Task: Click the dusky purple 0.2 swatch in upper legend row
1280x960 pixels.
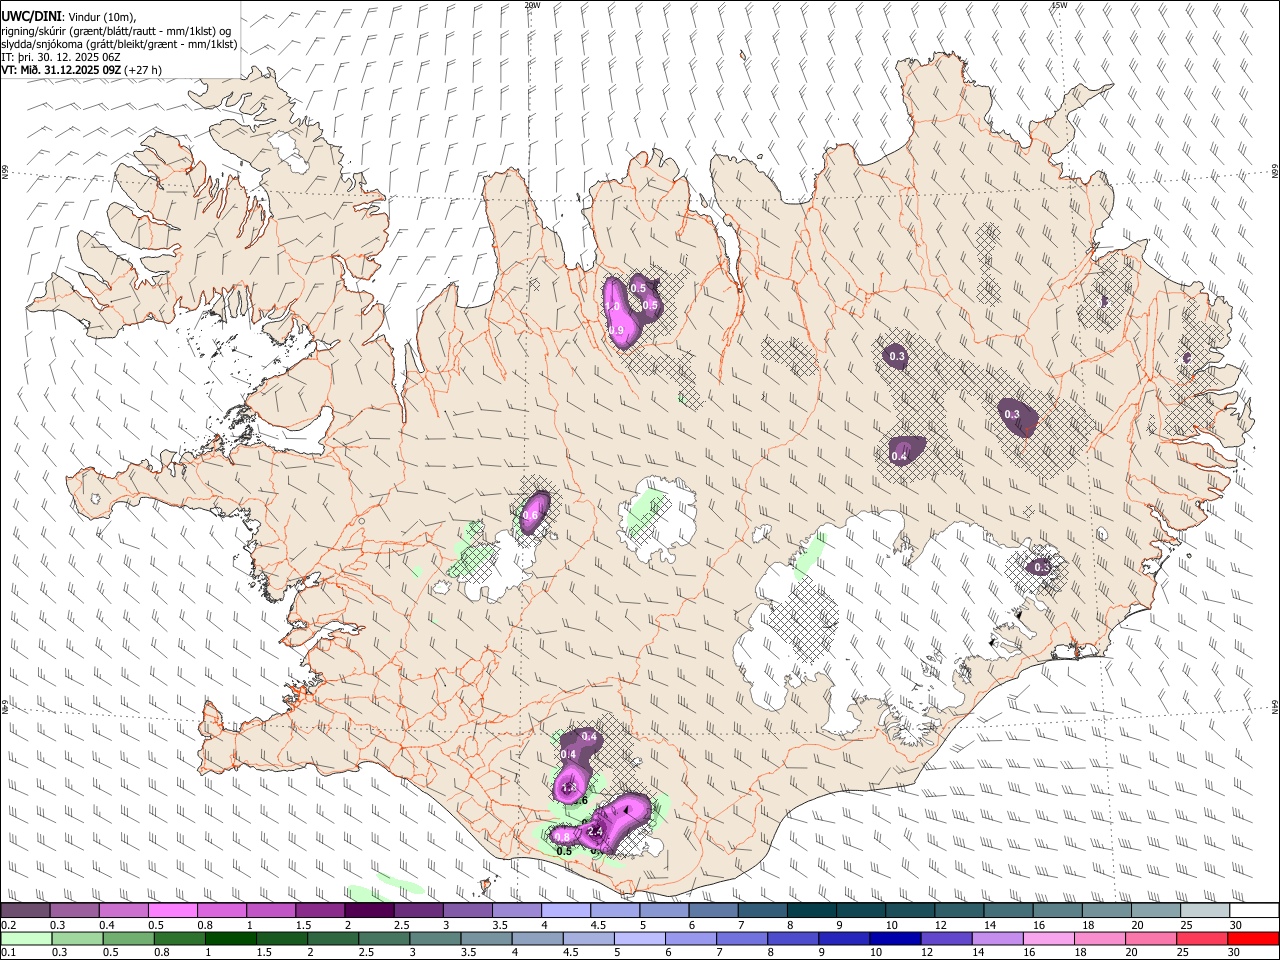Action: pos(25,911)
